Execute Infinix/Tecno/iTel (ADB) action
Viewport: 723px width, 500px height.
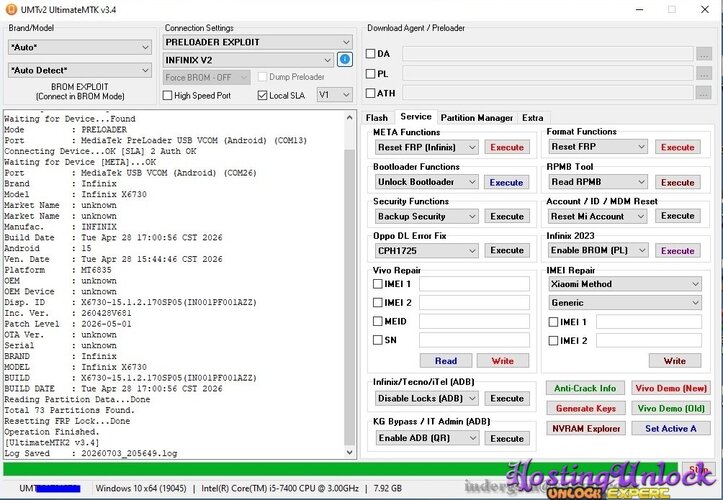tap(507, 398)
